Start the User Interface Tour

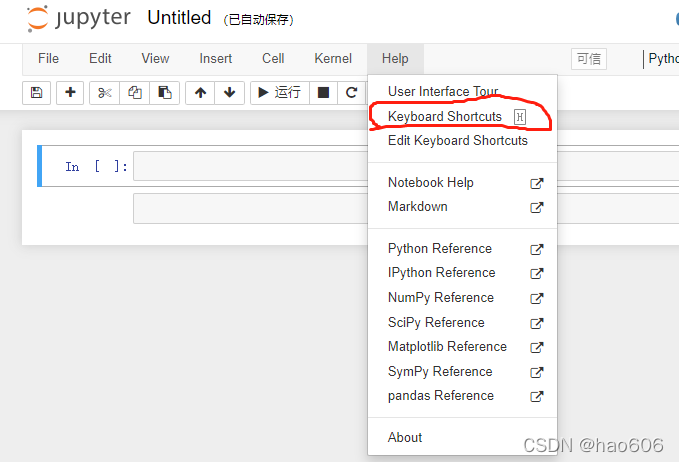tap(462, 91)
